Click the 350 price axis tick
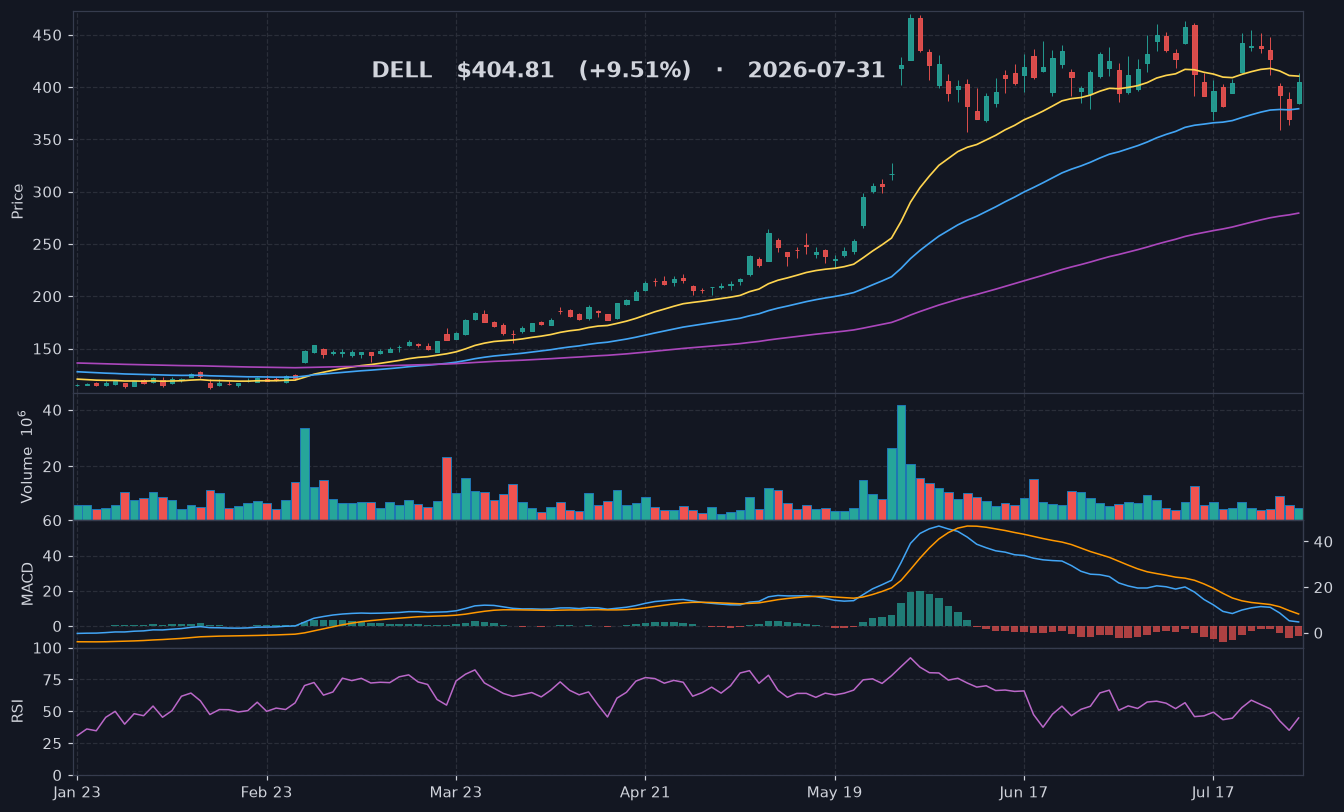This screenshot has width=1344, height=812. tap(48, 140)
